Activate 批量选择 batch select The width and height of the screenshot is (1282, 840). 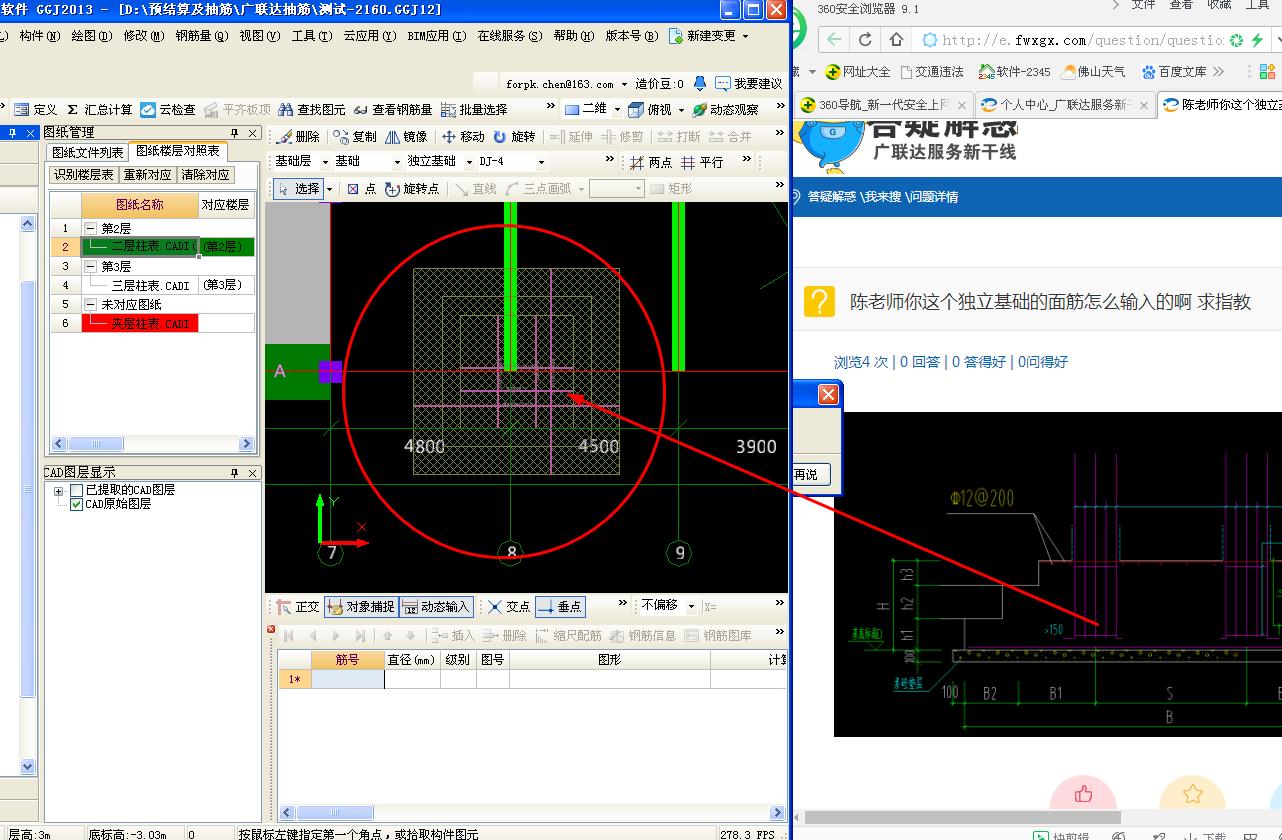coord(474,110)
